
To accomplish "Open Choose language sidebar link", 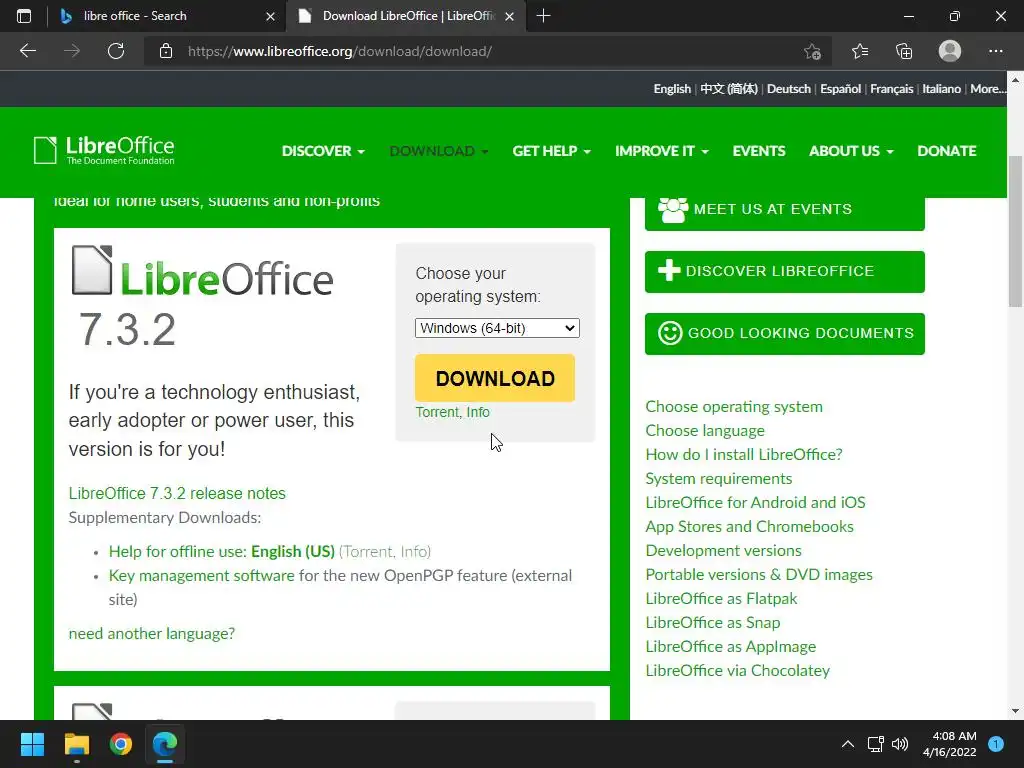I will coord(705,430).
